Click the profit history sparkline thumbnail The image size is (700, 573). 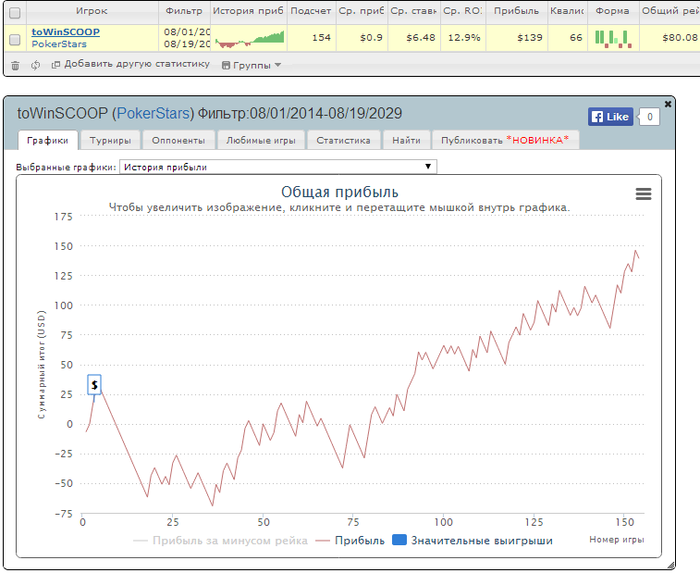[x=249, y=39]
